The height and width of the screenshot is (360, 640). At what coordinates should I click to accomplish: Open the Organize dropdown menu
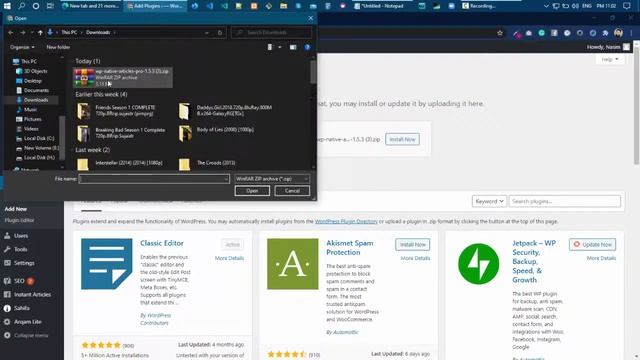22,47
